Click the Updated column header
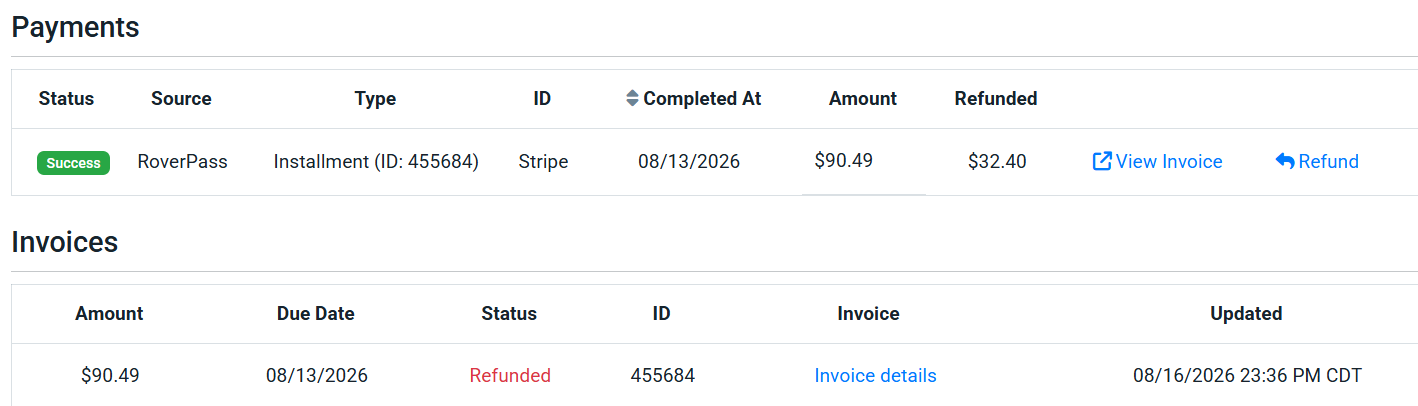The width and height of the screenshot is (1418, 406). [x=1246, y=313]
